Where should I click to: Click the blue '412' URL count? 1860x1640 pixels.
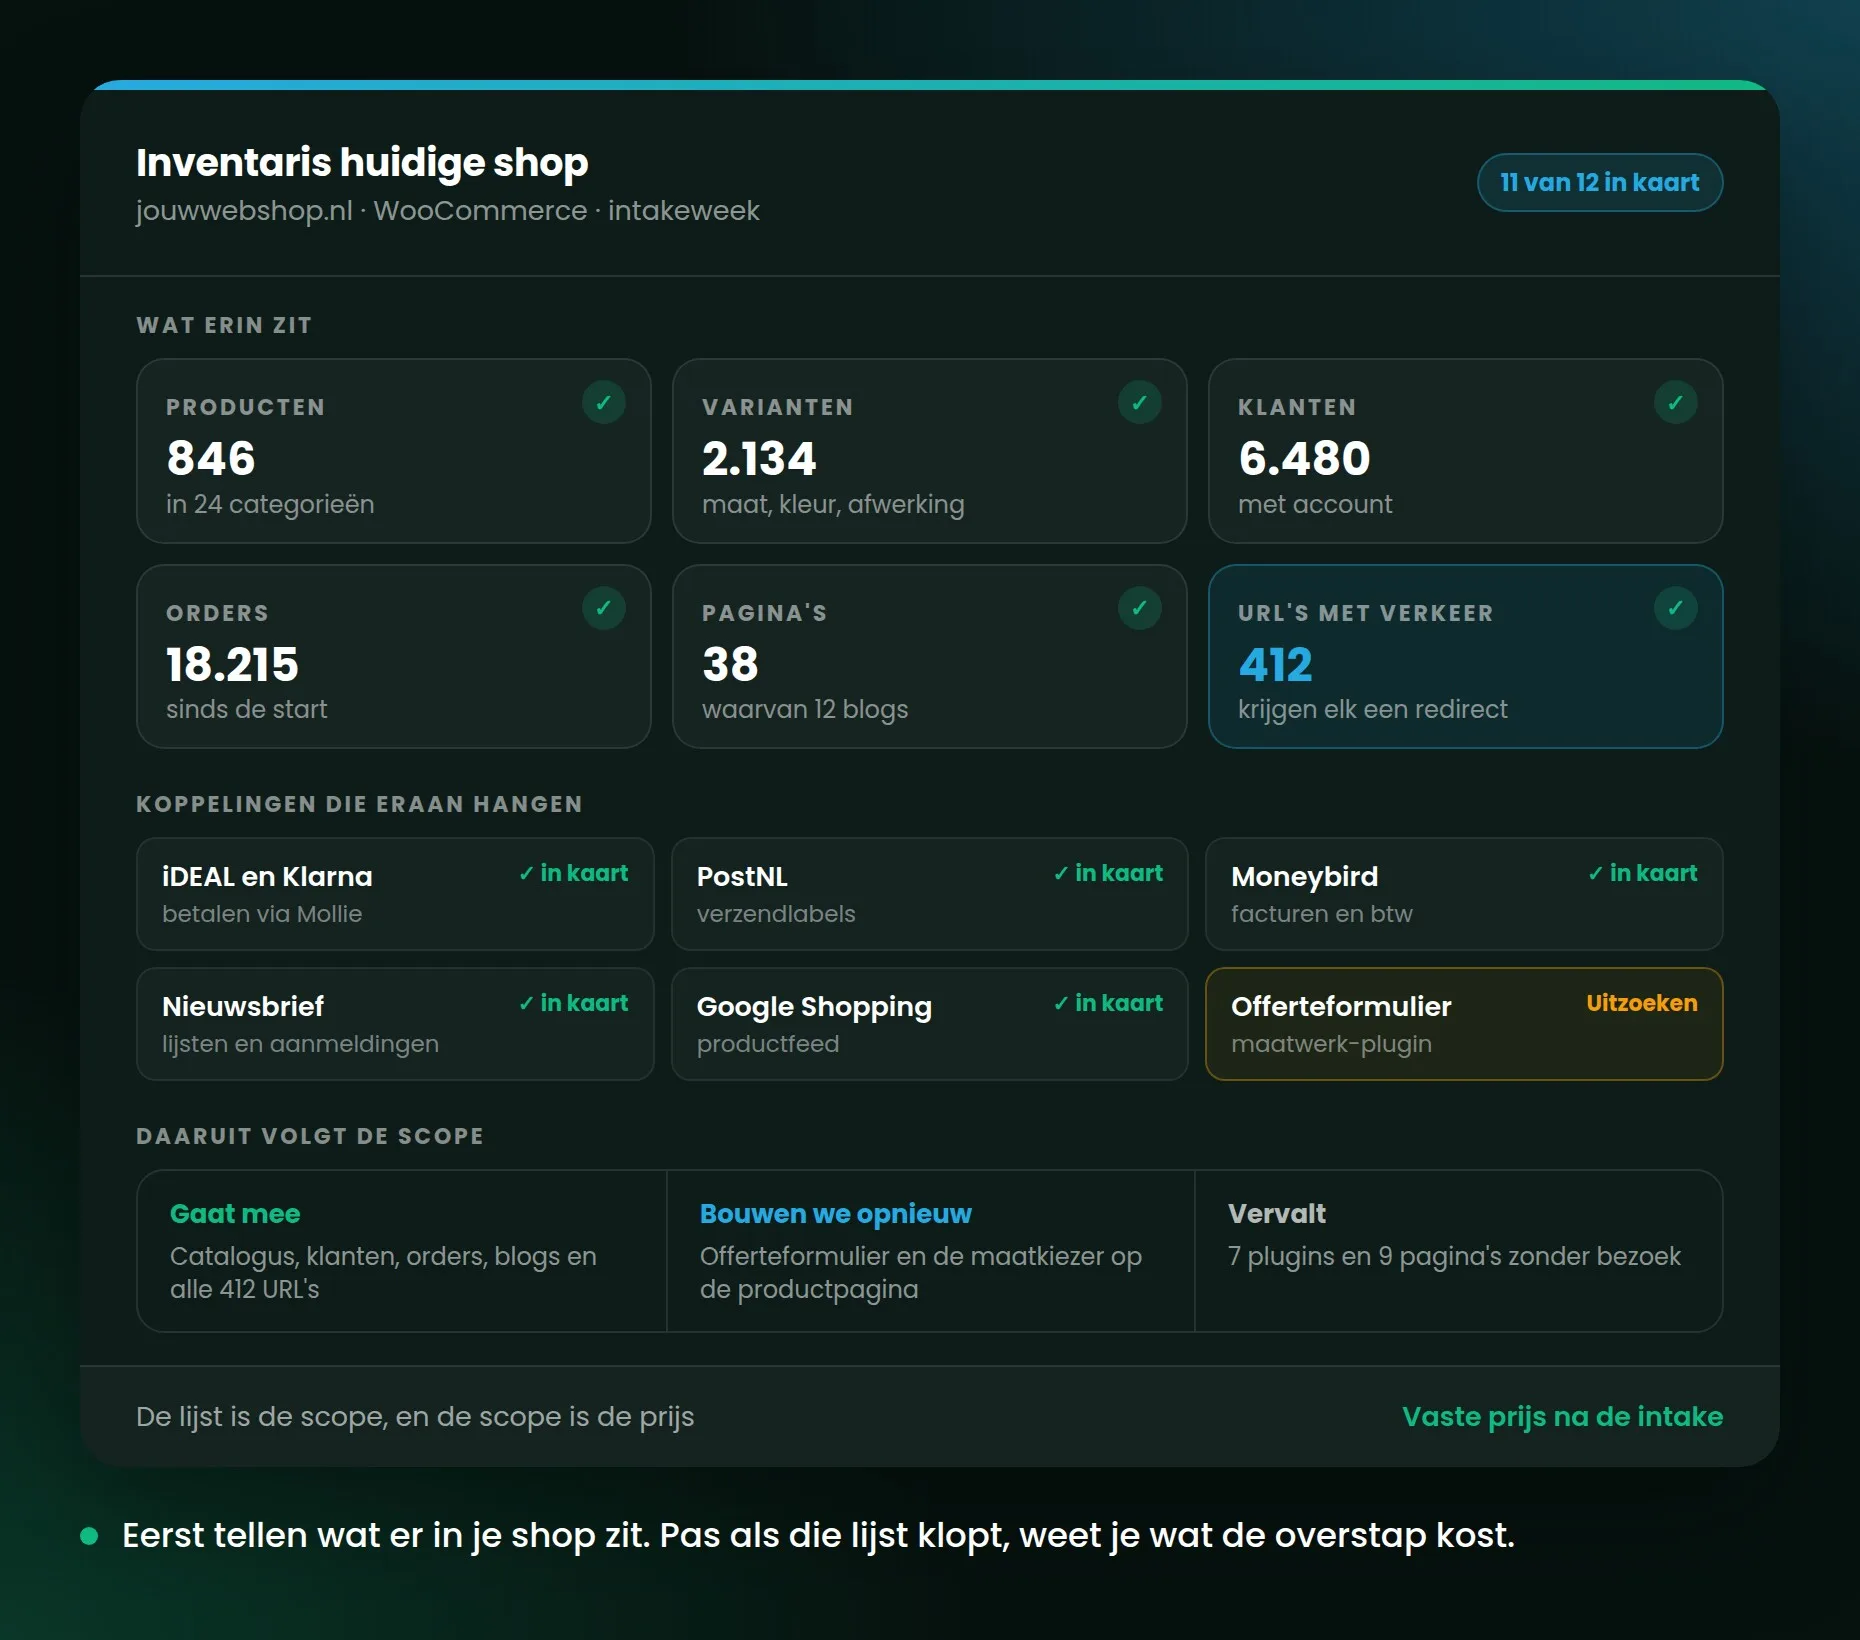[x=1275, y=664]
